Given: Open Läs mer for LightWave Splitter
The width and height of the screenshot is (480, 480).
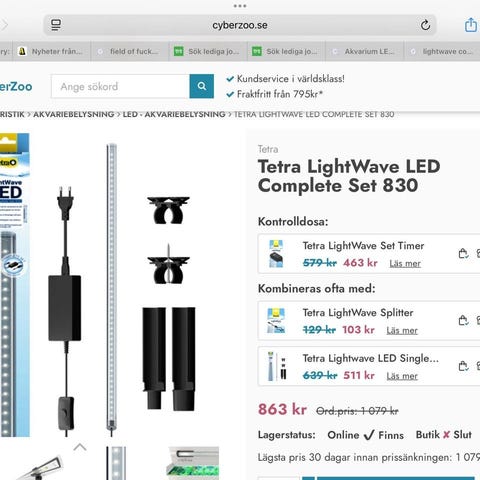Looking at the screenshot, I should pyautogui.click(x=402, y=330).
